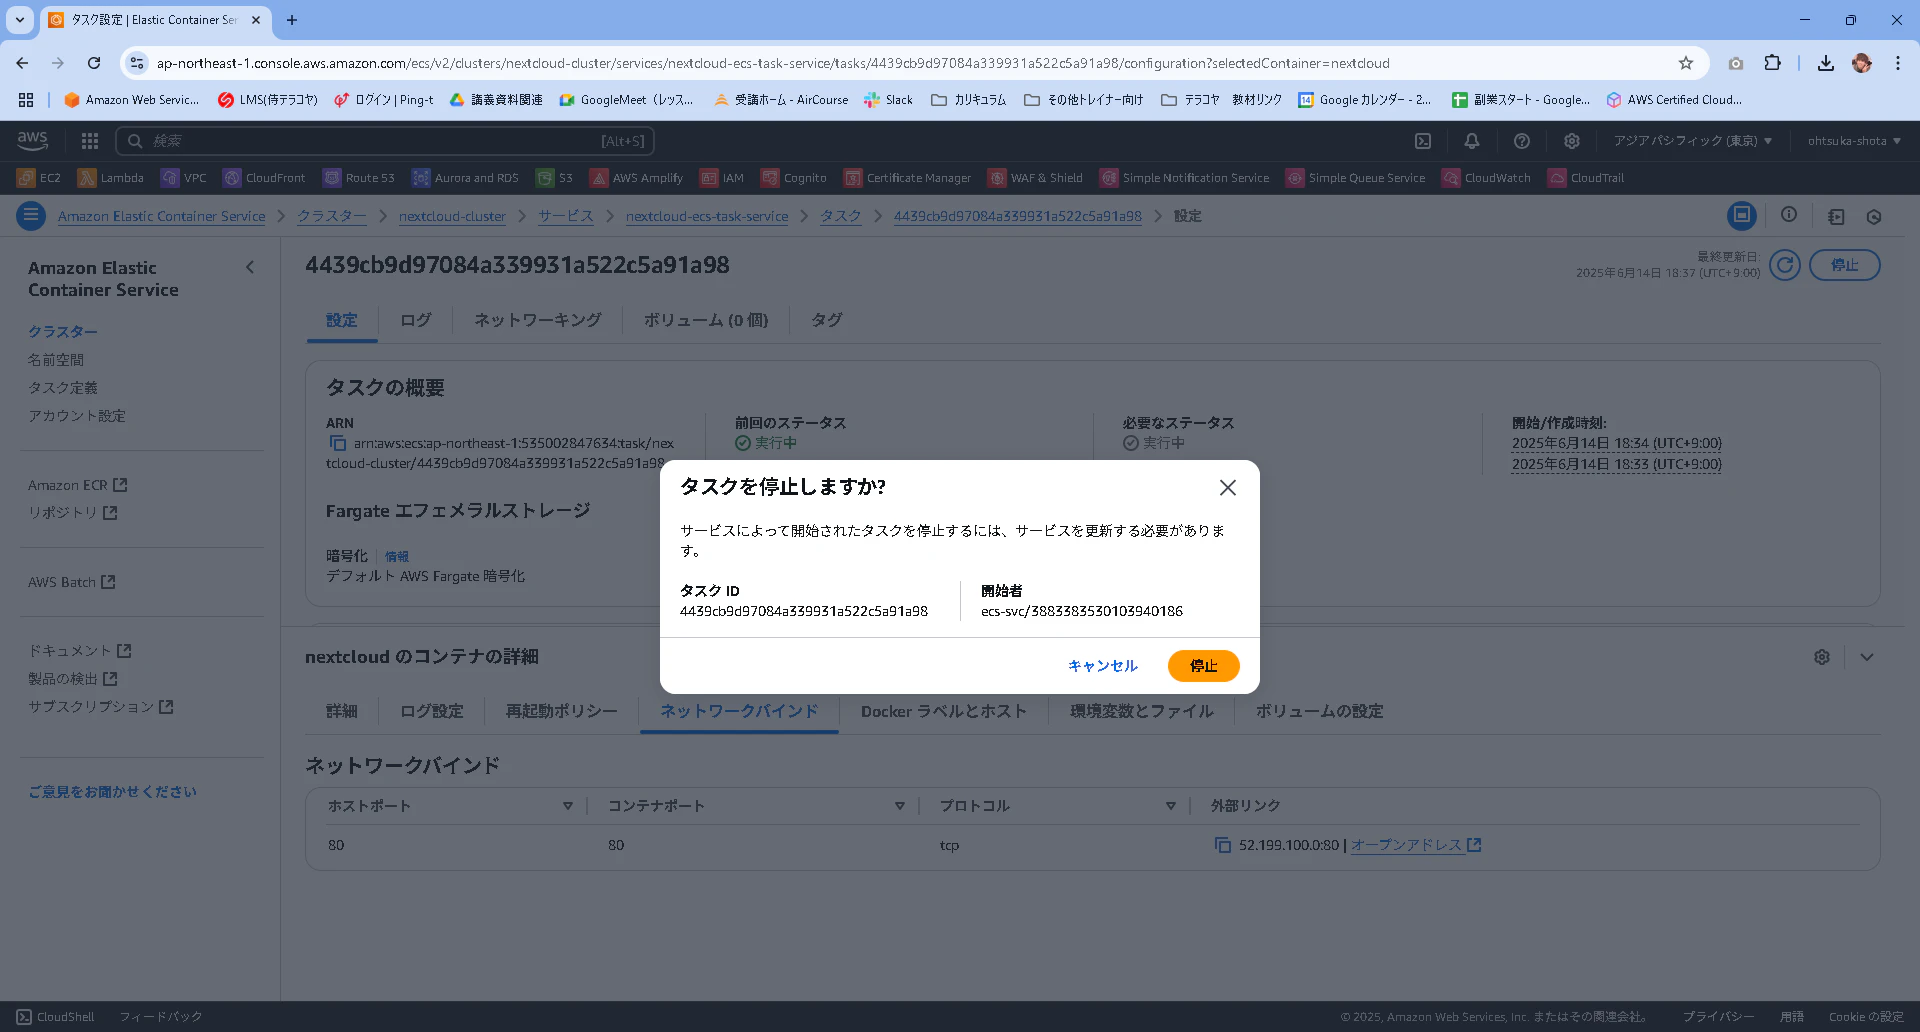Open AWS Amplify shortcut

click(636, 178)
